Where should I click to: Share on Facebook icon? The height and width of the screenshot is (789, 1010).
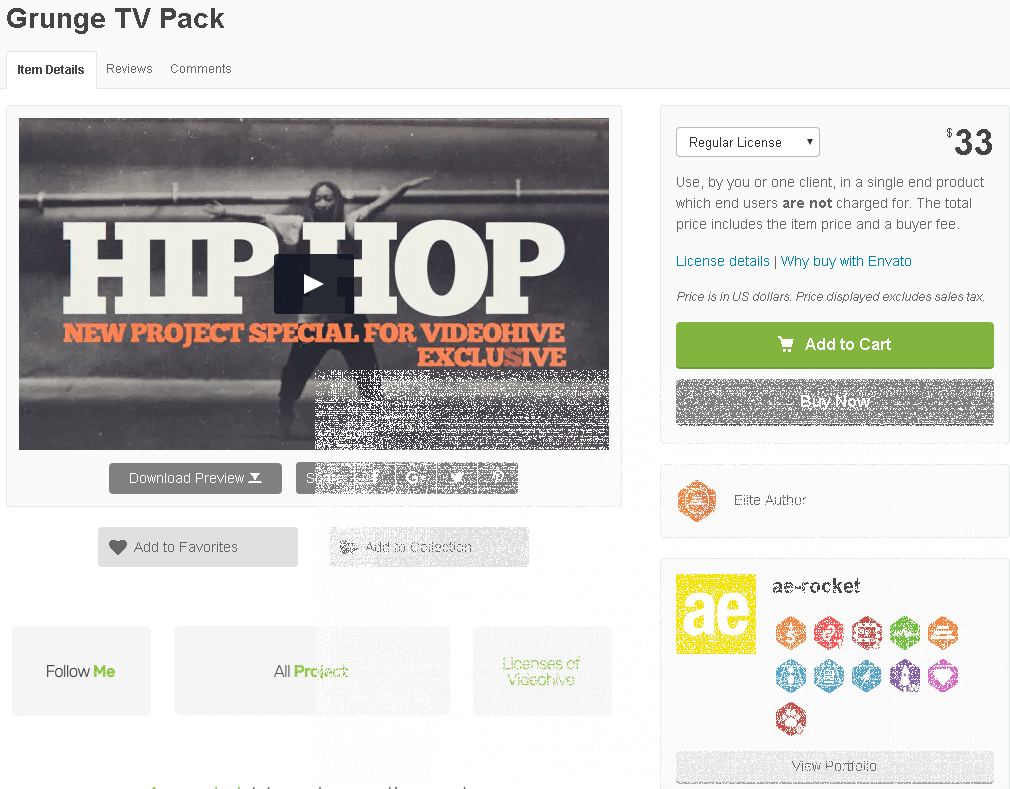(374, 478)
